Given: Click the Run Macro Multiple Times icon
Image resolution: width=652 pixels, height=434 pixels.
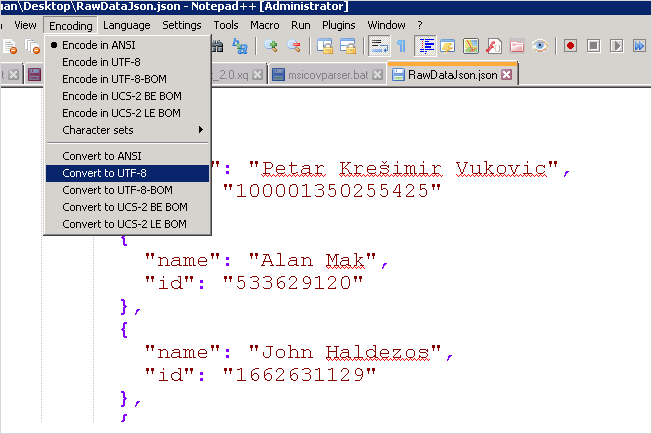Looking at the screenshot, I should [639, 45].
